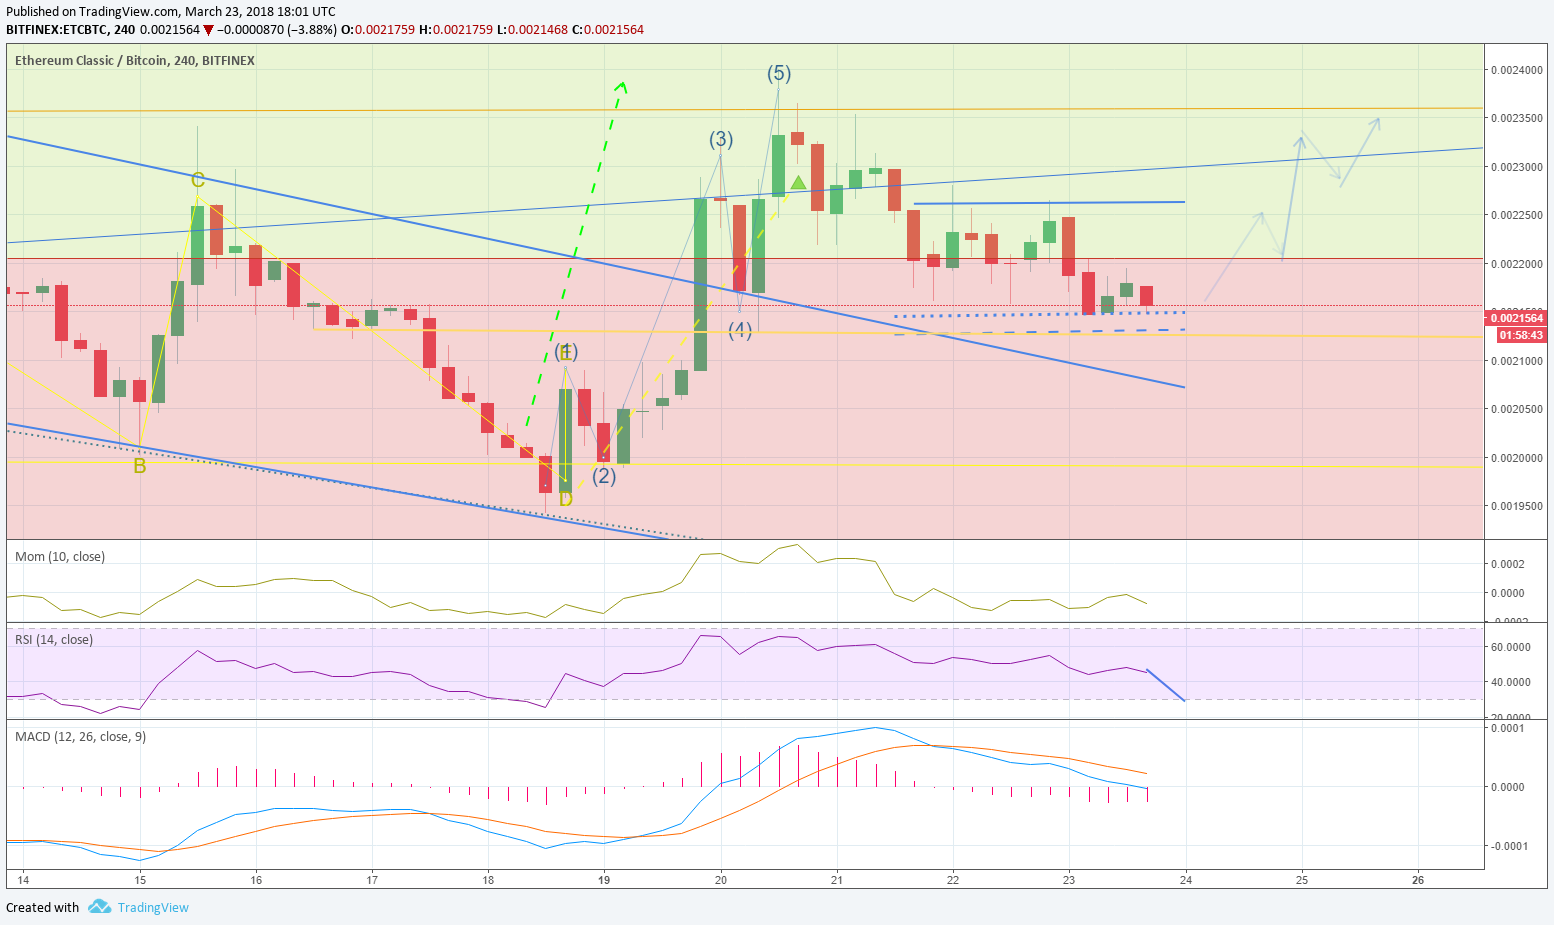Click the Published on TradingView.com header text
The width and height of the screenshot is (1554, 925).
[171, 12]
